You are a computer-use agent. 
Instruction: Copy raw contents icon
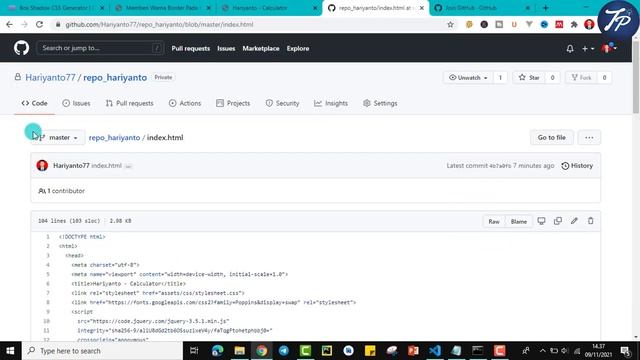(x=558, y=221)
